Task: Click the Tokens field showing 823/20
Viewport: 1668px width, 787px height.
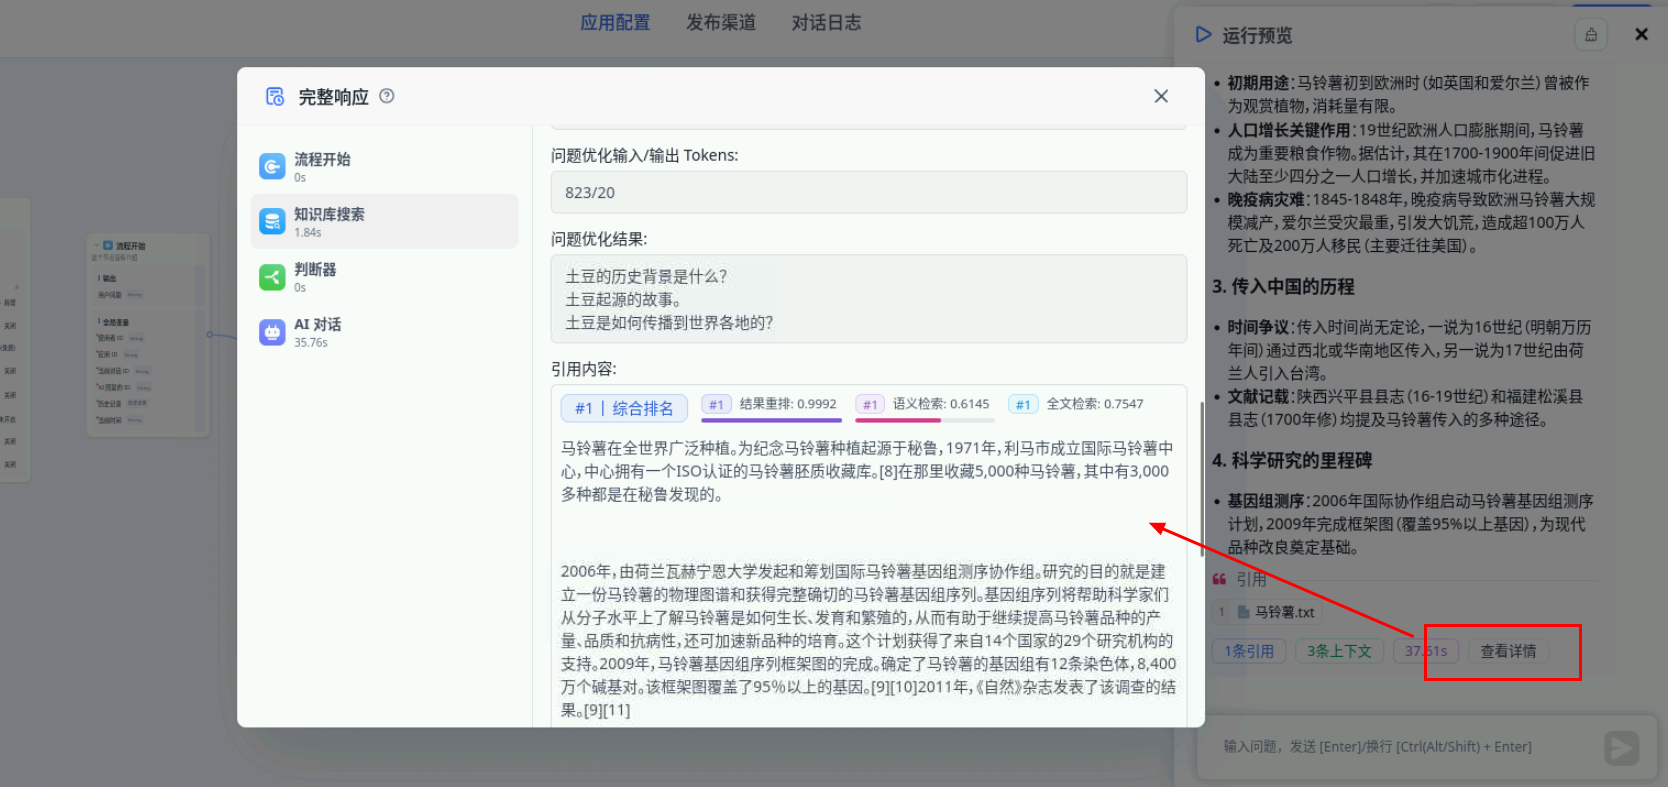Action: coord(868,192)
